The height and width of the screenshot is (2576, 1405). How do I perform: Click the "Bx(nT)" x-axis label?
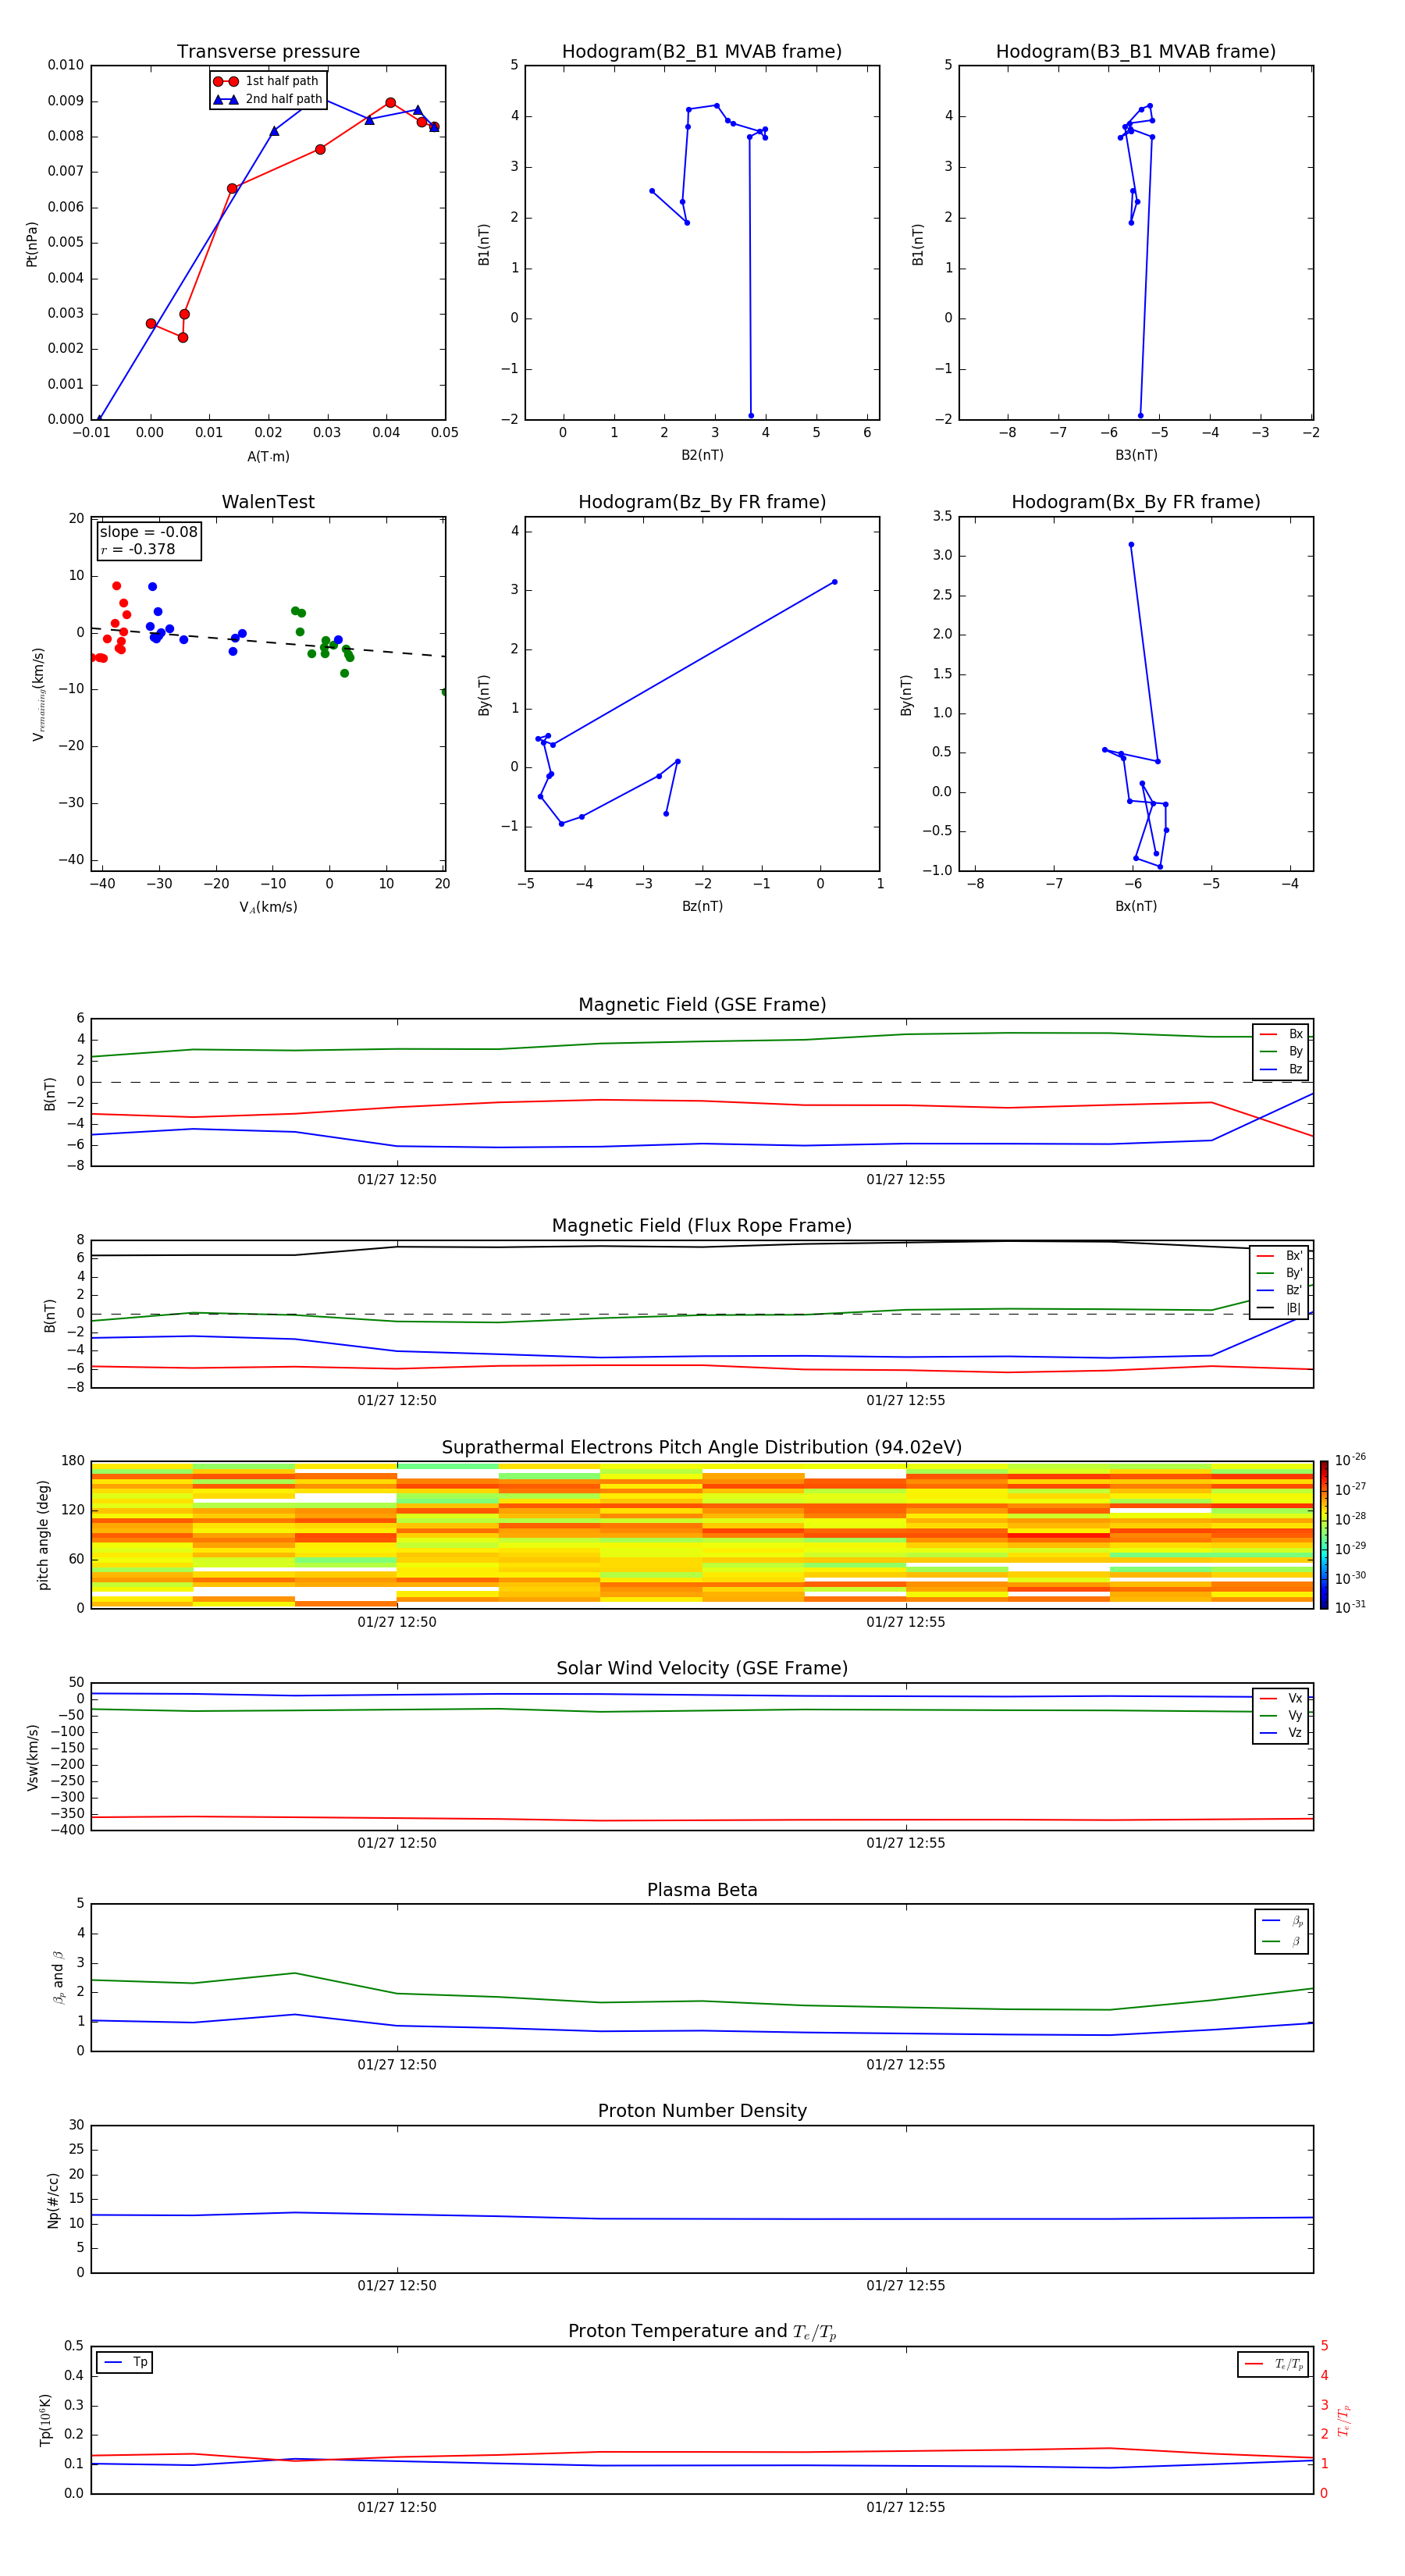tap(1136, 906)
